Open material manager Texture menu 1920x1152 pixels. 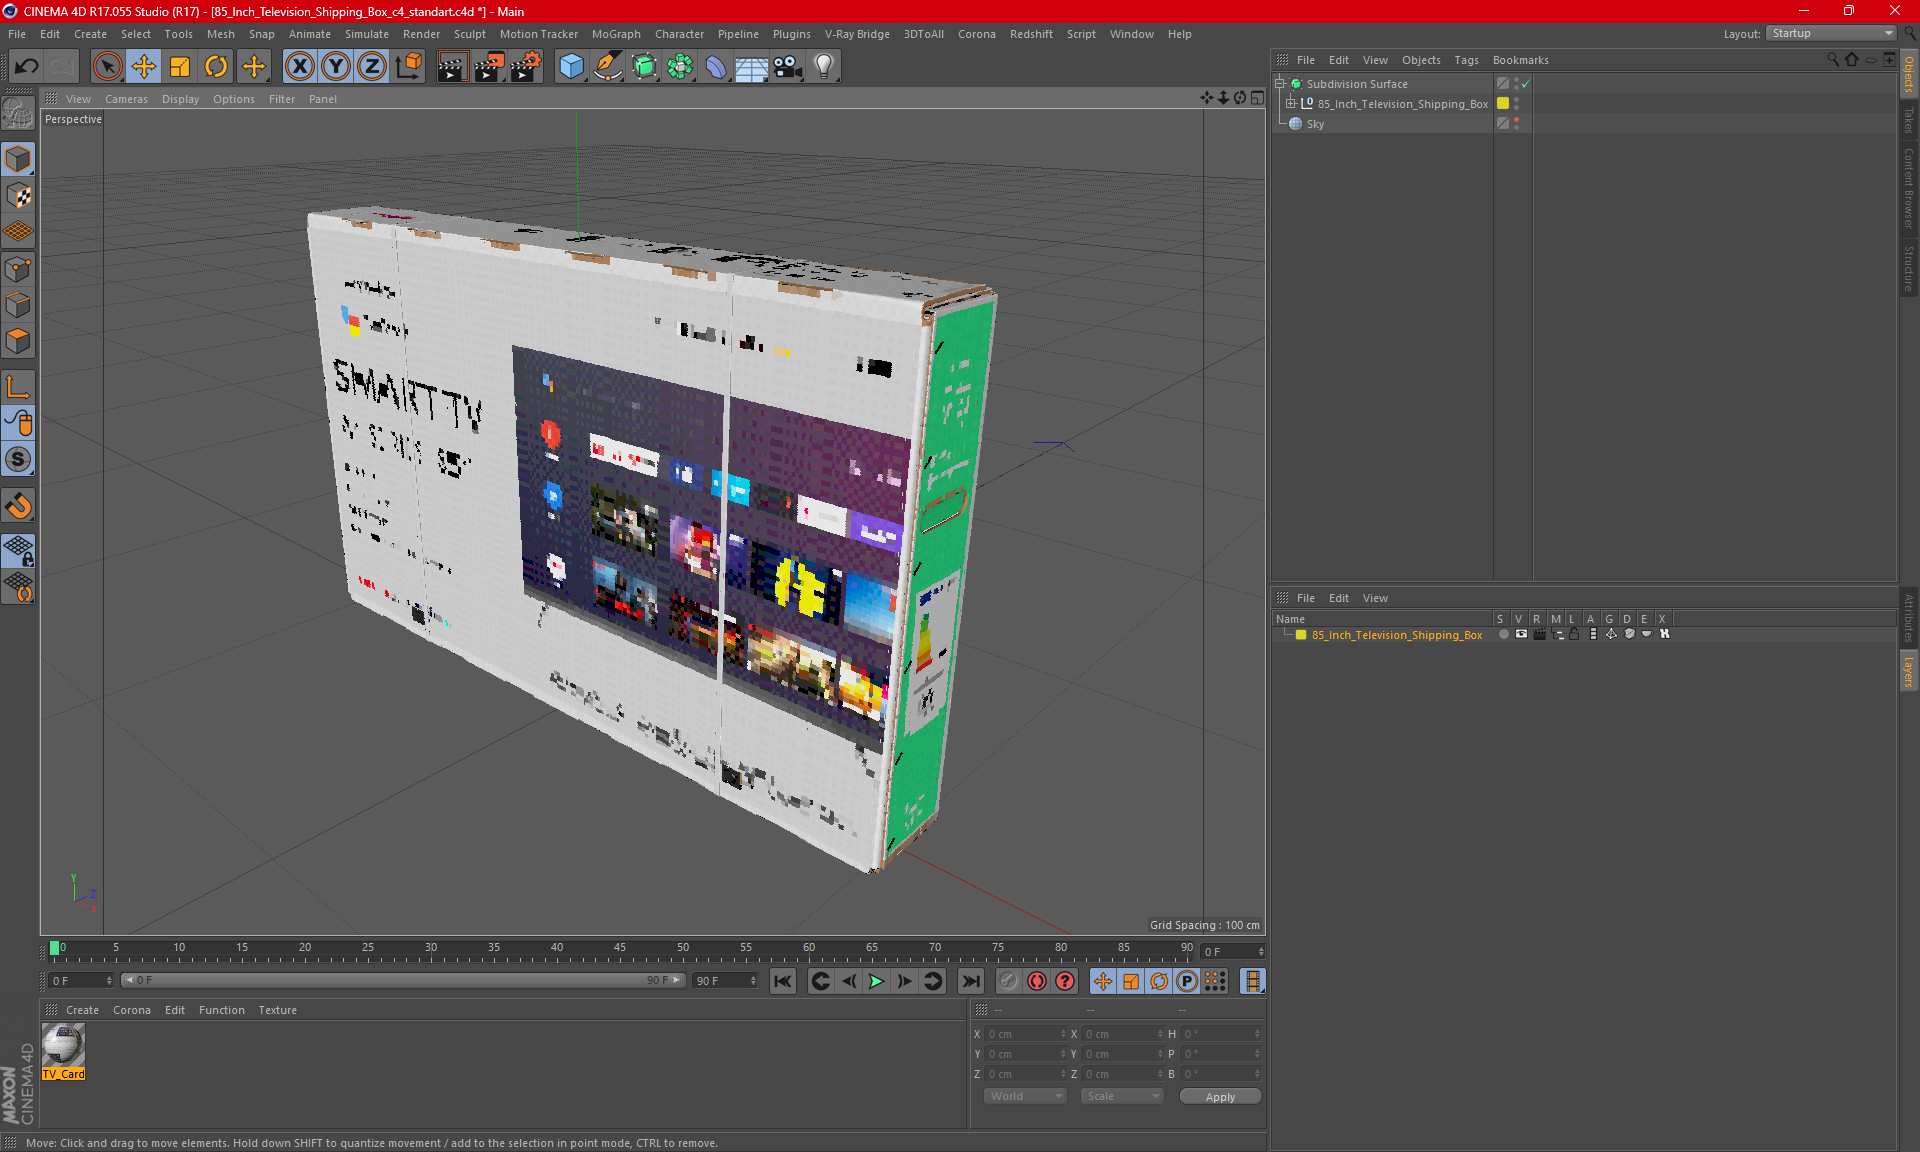tap(277, 1010)
